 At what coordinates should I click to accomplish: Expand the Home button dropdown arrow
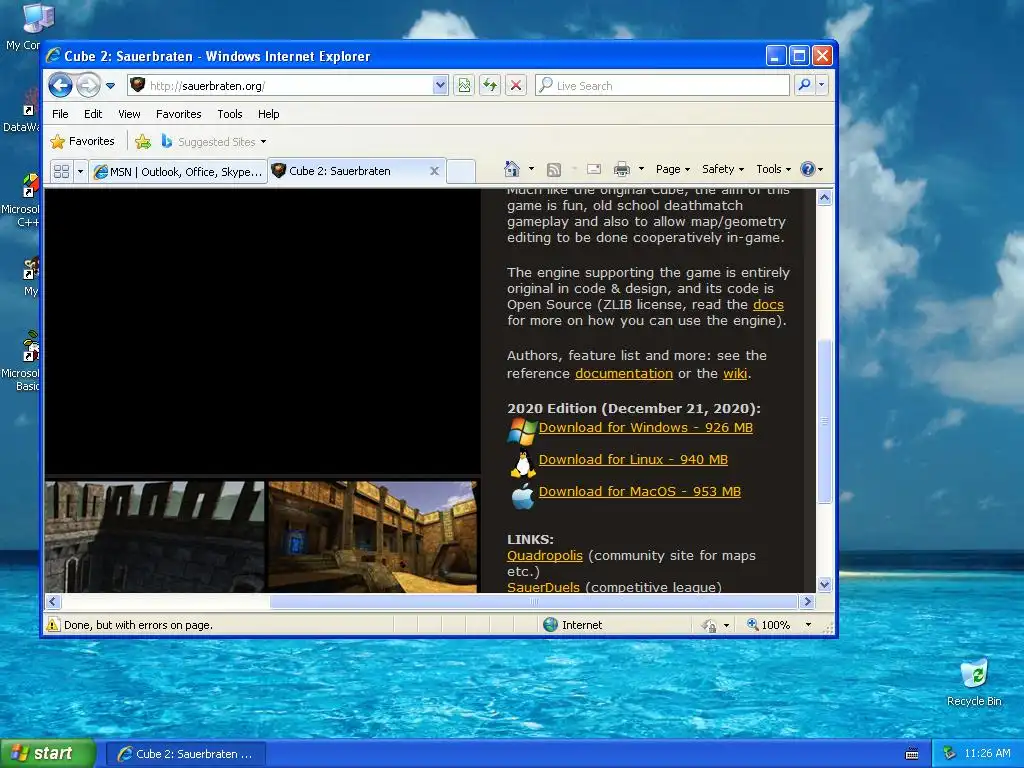tap(531, 169)
